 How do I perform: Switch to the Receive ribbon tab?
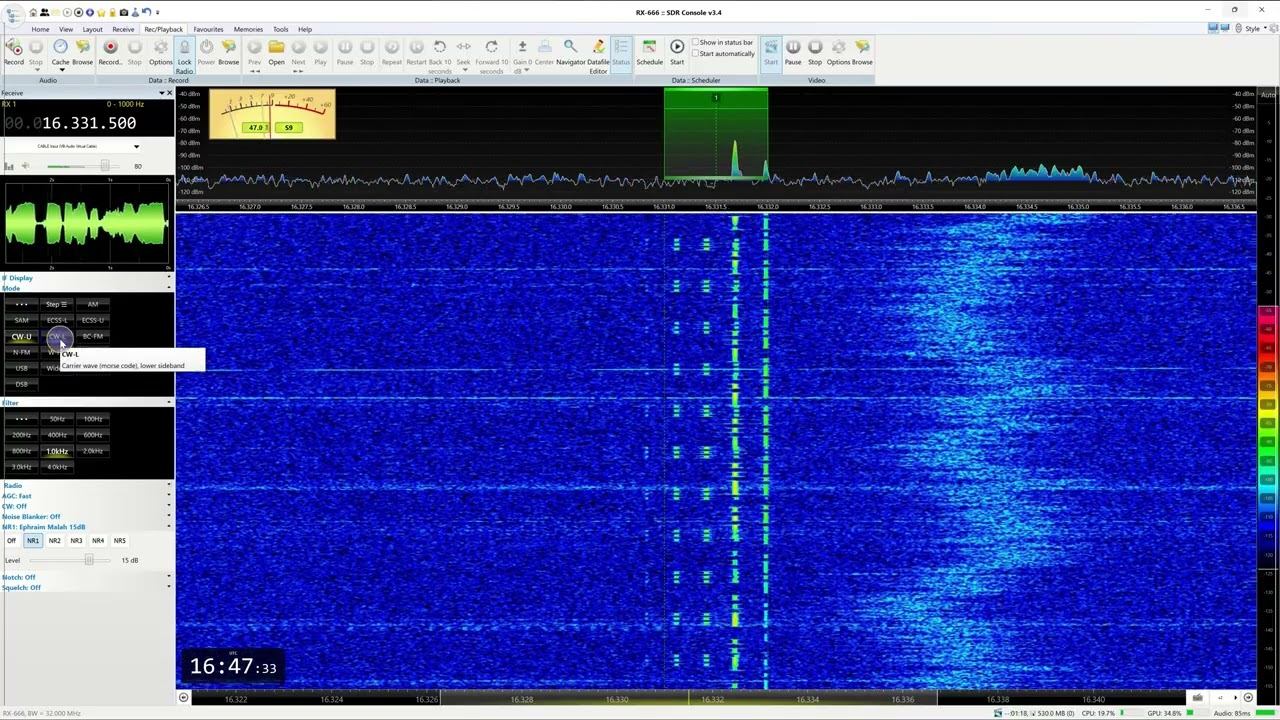click(123, 29)
